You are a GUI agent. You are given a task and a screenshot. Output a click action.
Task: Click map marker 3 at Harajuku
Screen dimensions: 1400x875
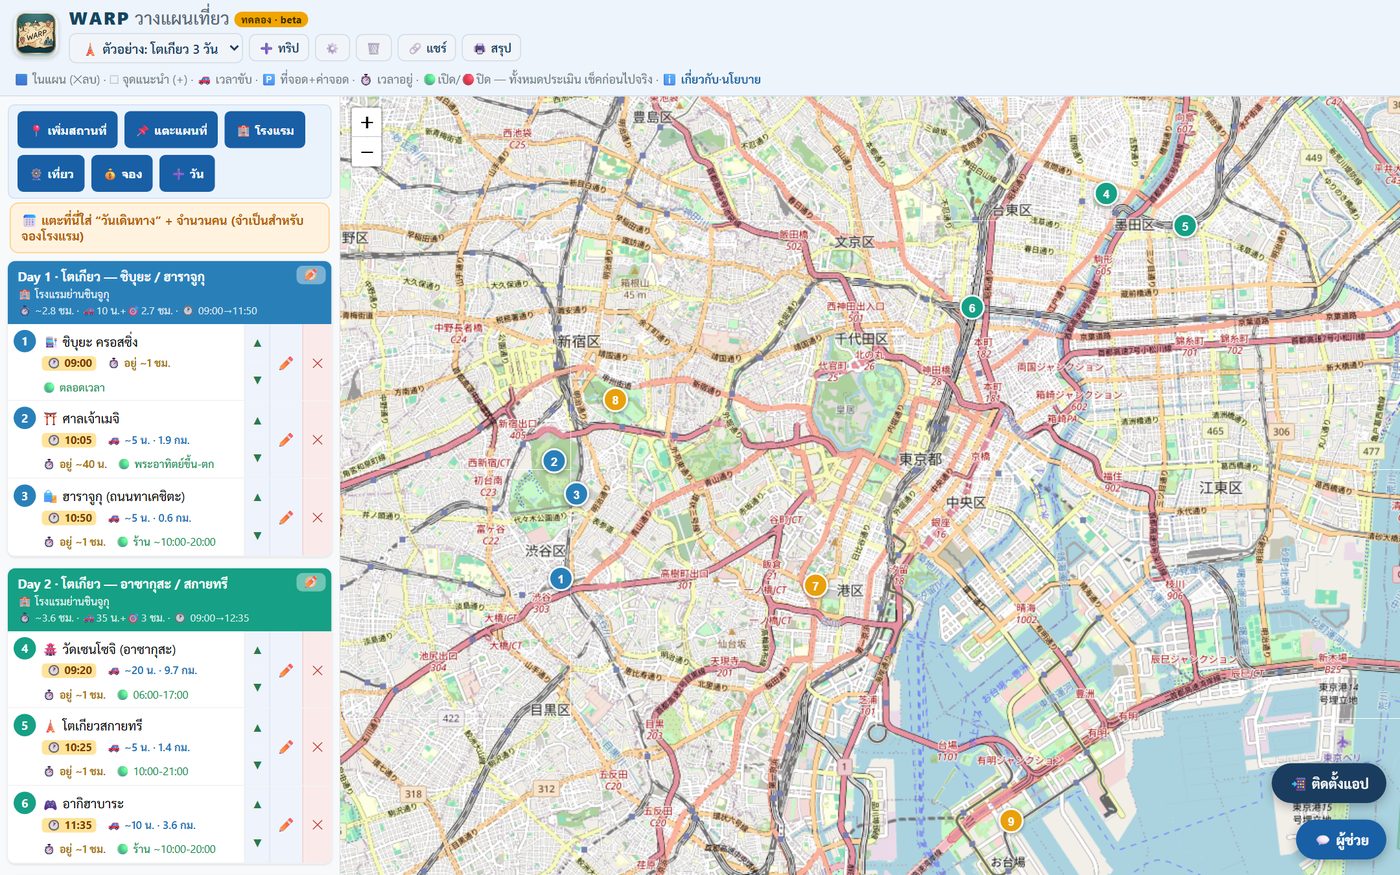576,494
